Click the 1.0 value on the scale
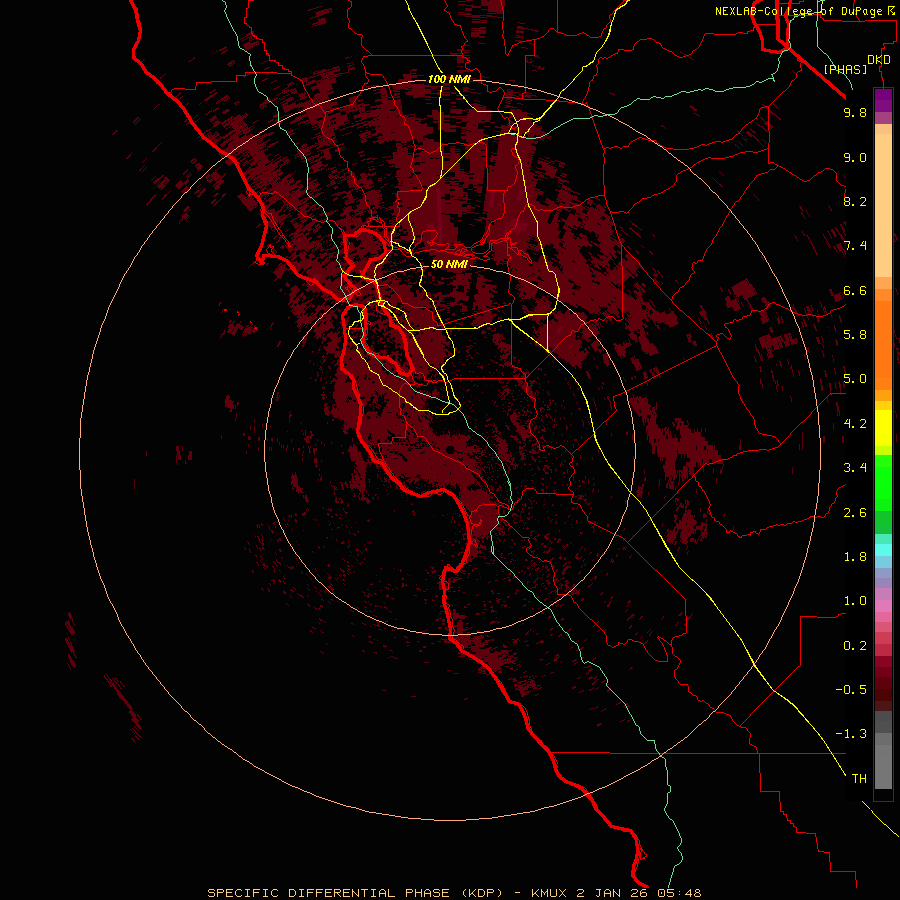The width and height of the screenshot is (900, 900). (x=855, y=601)
